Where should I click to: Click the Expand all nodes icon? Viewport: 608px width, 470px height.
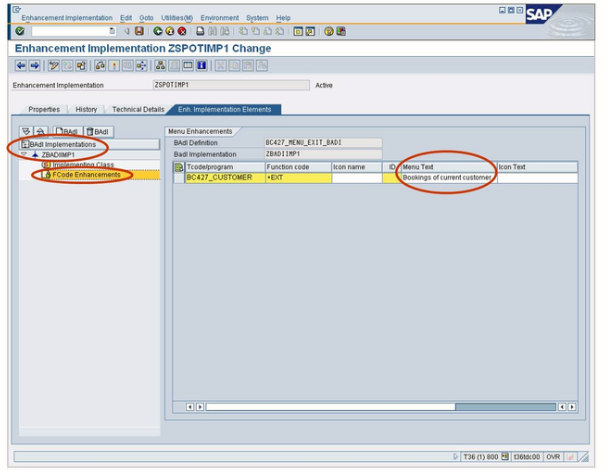pos(26,131)
